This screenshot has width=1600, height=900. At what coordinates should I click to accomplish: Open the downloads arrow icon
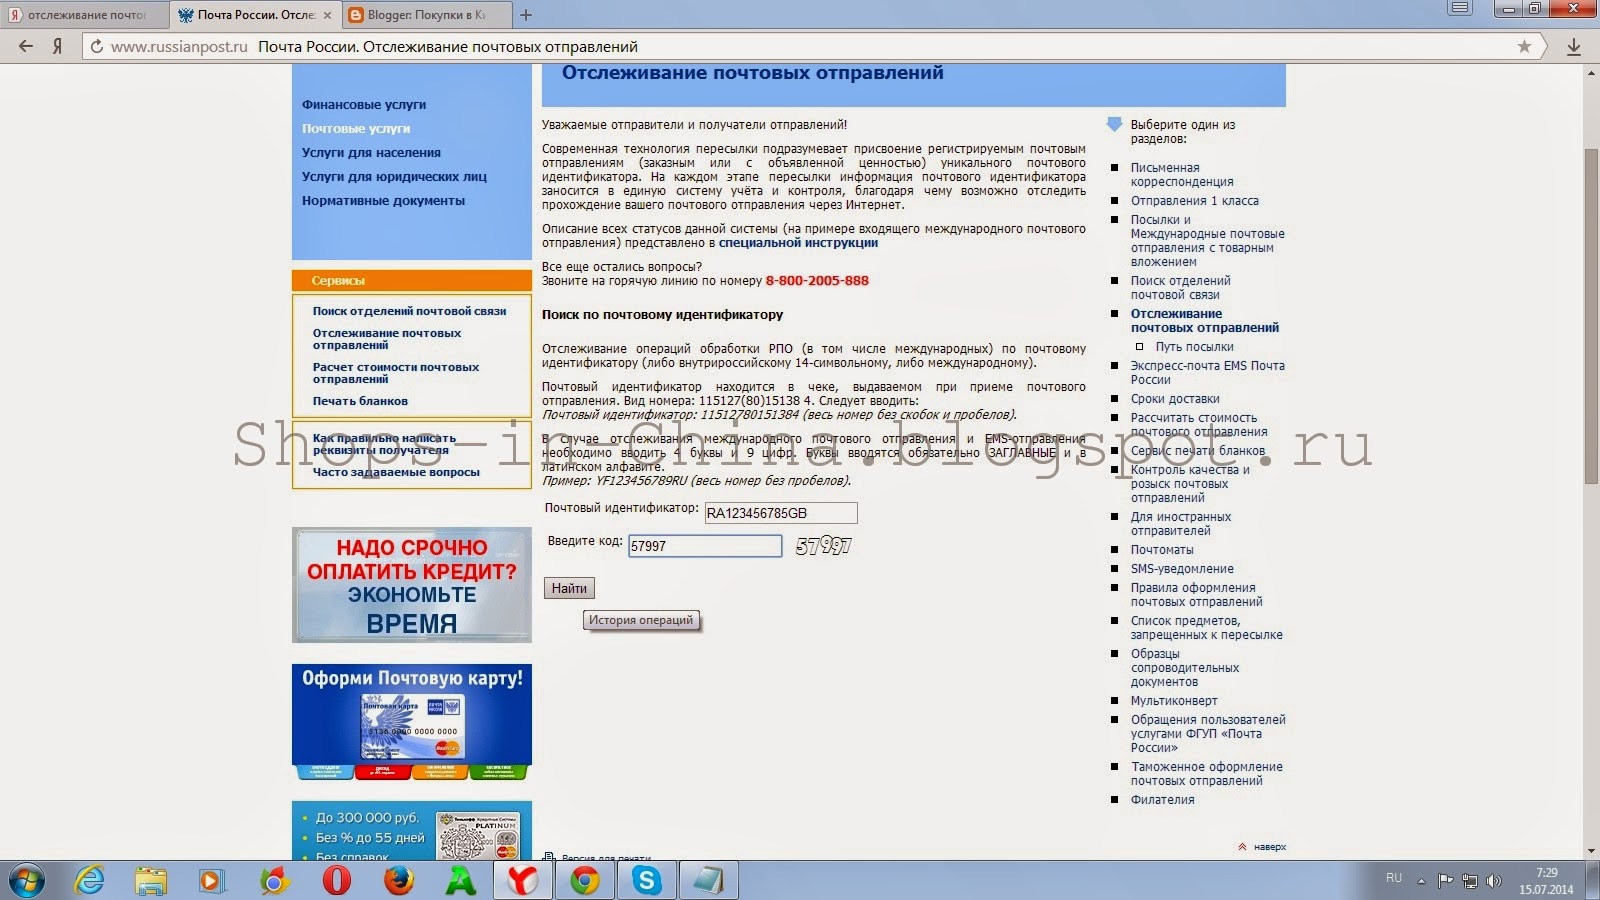1573,46
